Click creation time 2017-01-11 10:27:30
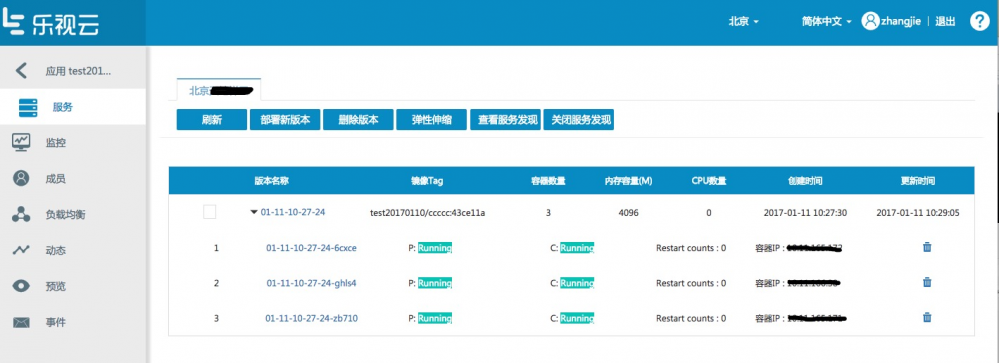The height and width of the screenshot is (363, 999). click(805, 213)
